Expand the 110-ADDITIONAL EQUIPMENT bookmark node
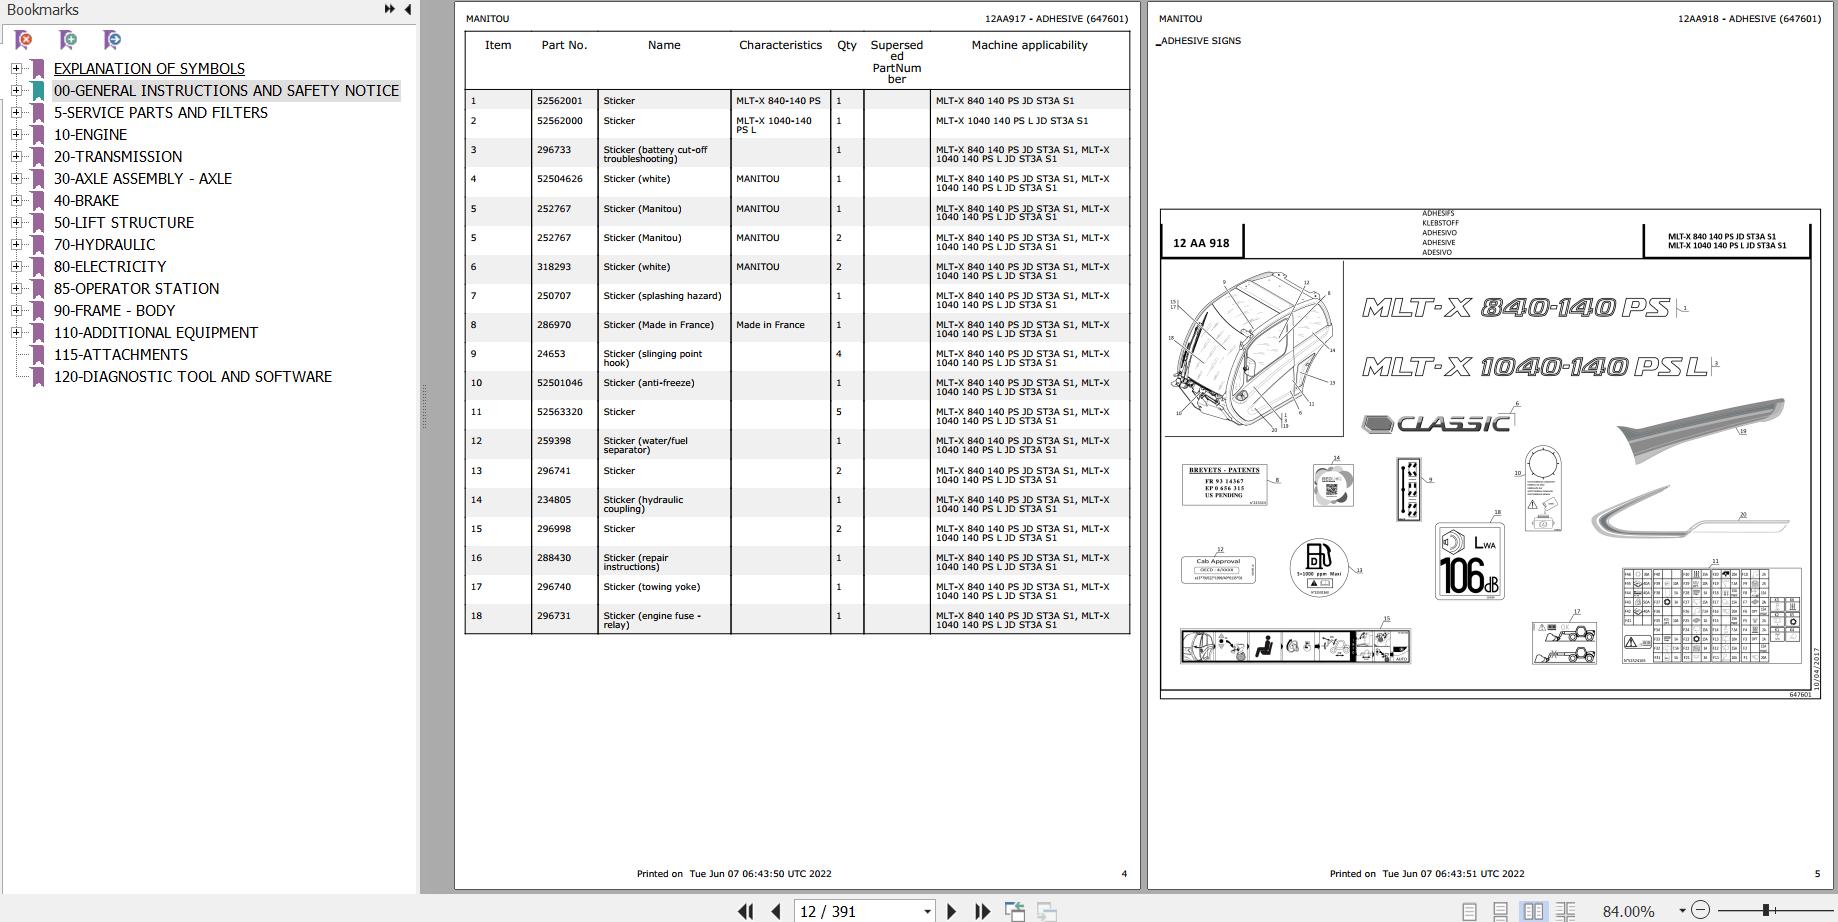Image resolution: width=1838 pixels, height=922 pixels. click(16, 333)
